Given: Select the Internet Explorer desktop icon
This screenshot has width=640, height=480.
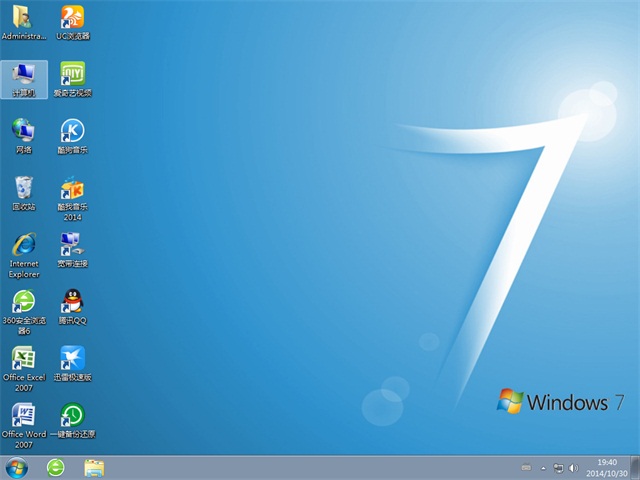Looking at the screenshot, I should pos(24,255).
